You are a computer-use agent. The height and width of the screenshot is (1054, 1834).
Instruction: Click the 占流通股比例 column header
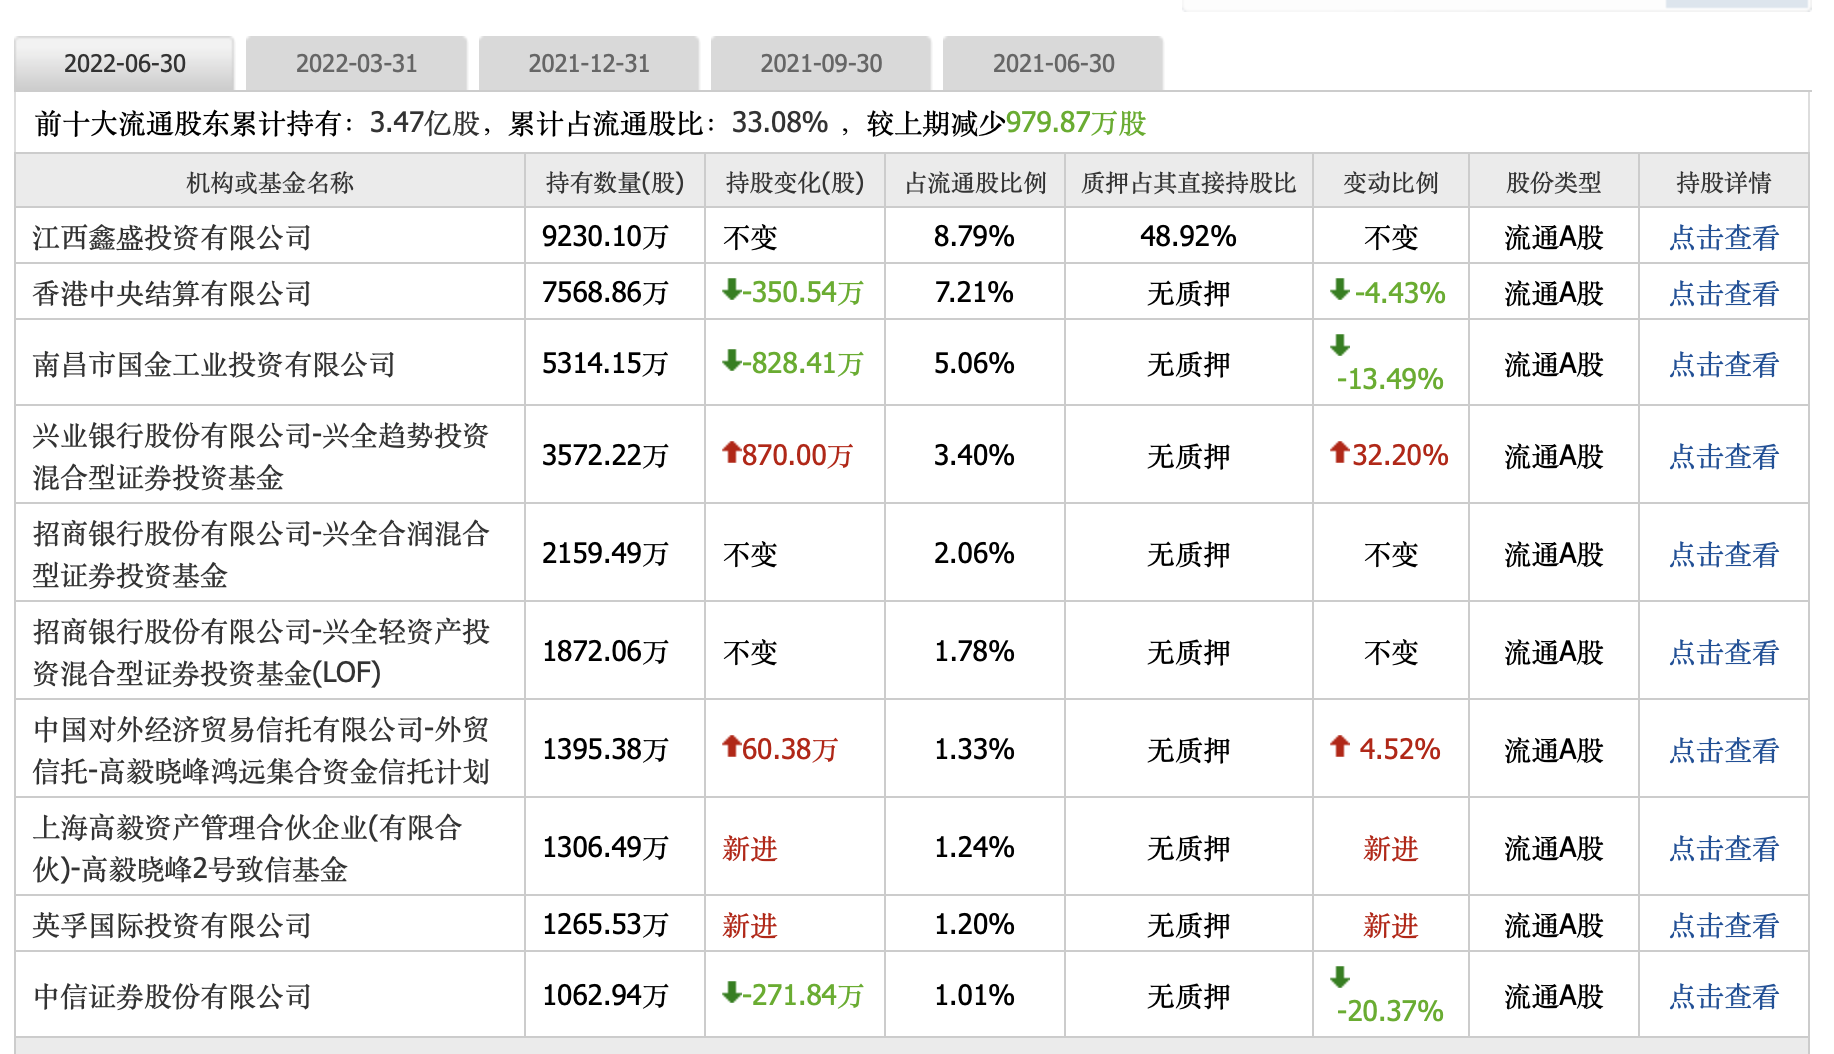click(x=975, y=182)
